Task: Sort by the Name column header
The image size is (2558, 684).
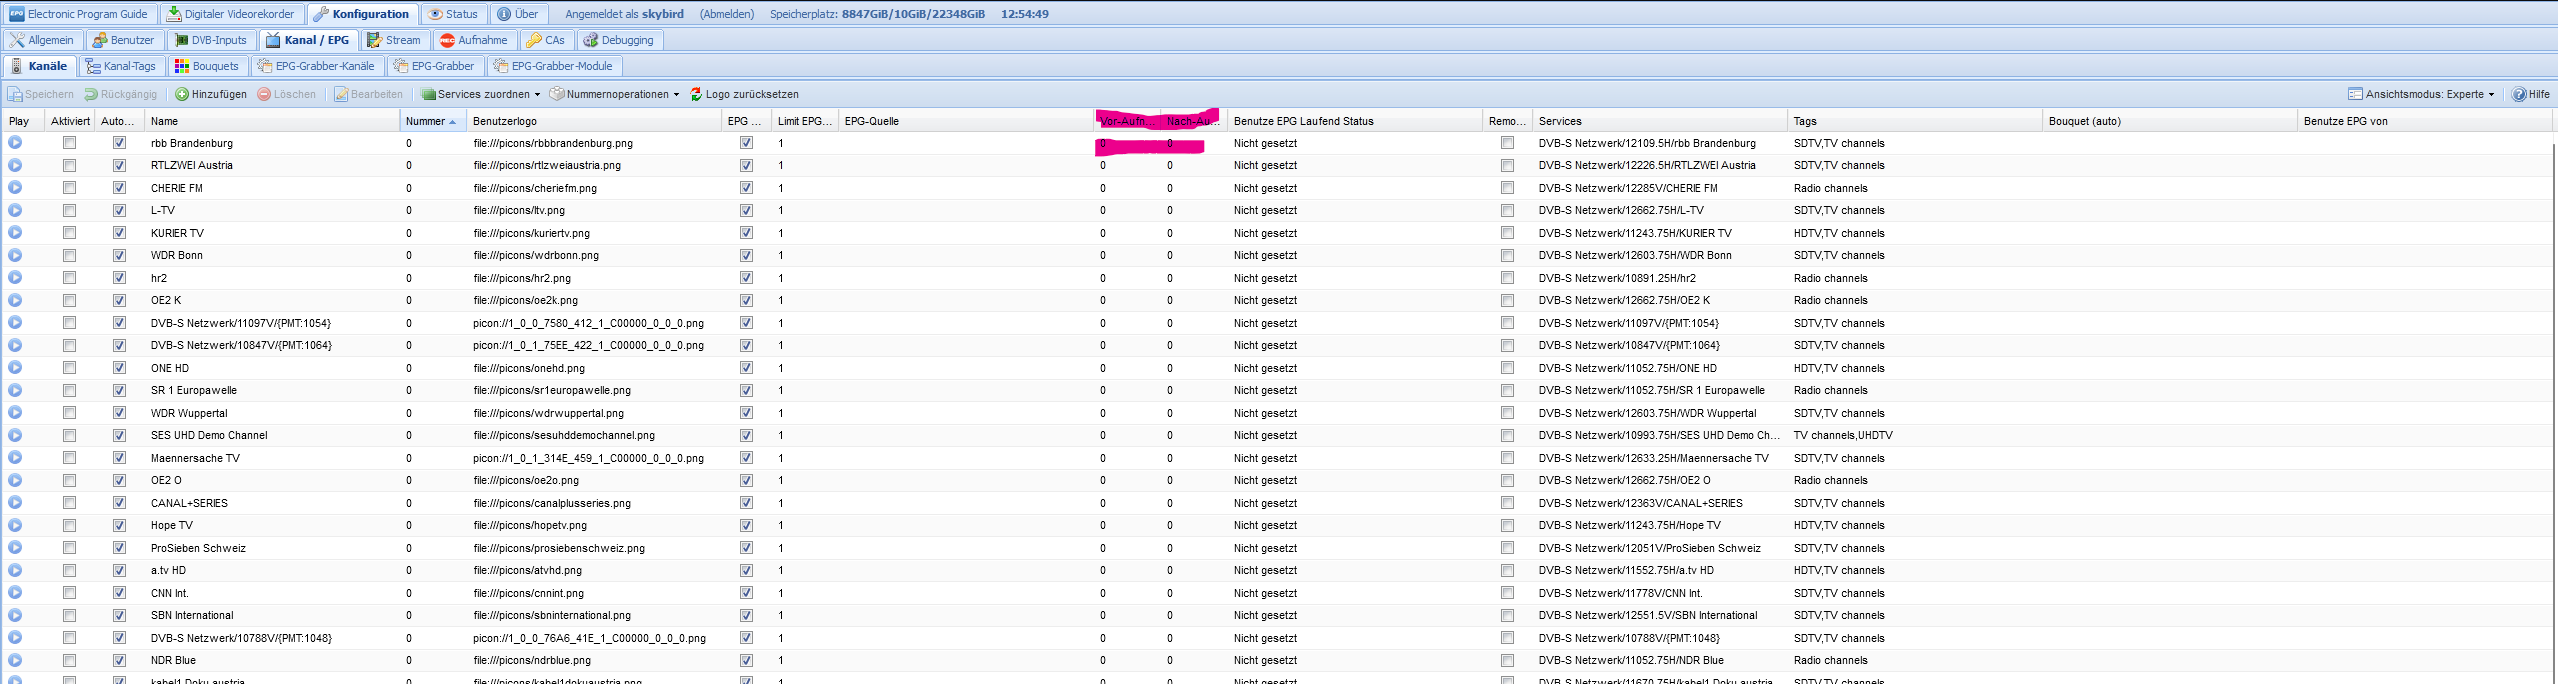Action: pyautogui.click(x=272, y=121)
